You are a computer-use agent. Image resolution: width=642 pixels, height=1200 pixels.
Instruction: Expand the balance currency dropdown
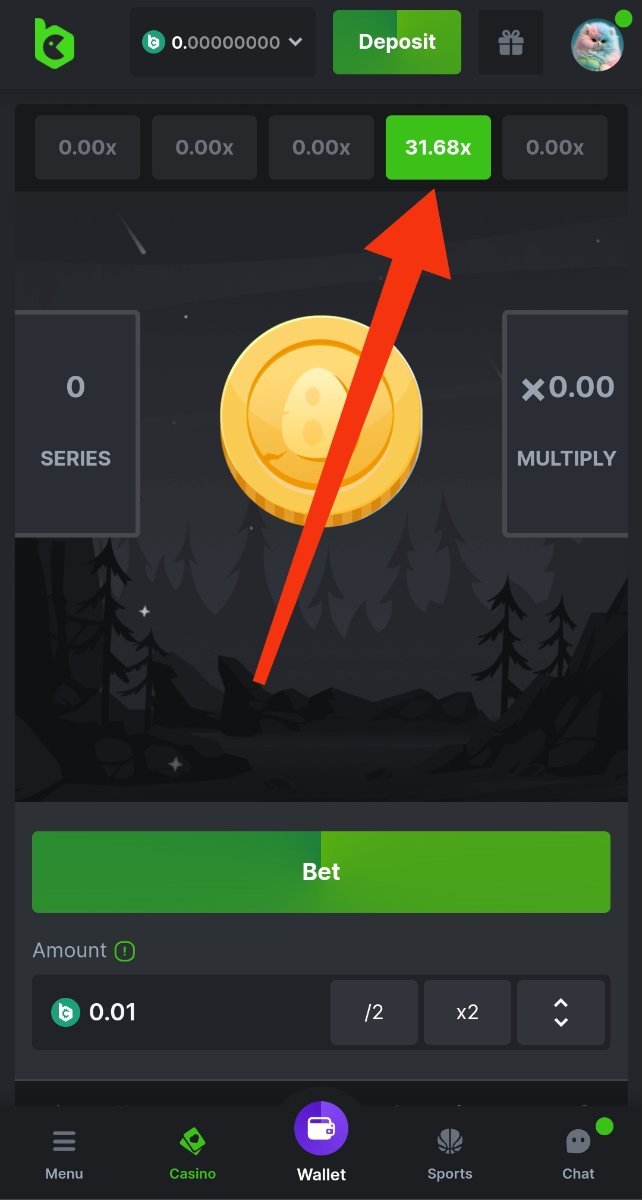pyautogui.click(x=295, y=42)
